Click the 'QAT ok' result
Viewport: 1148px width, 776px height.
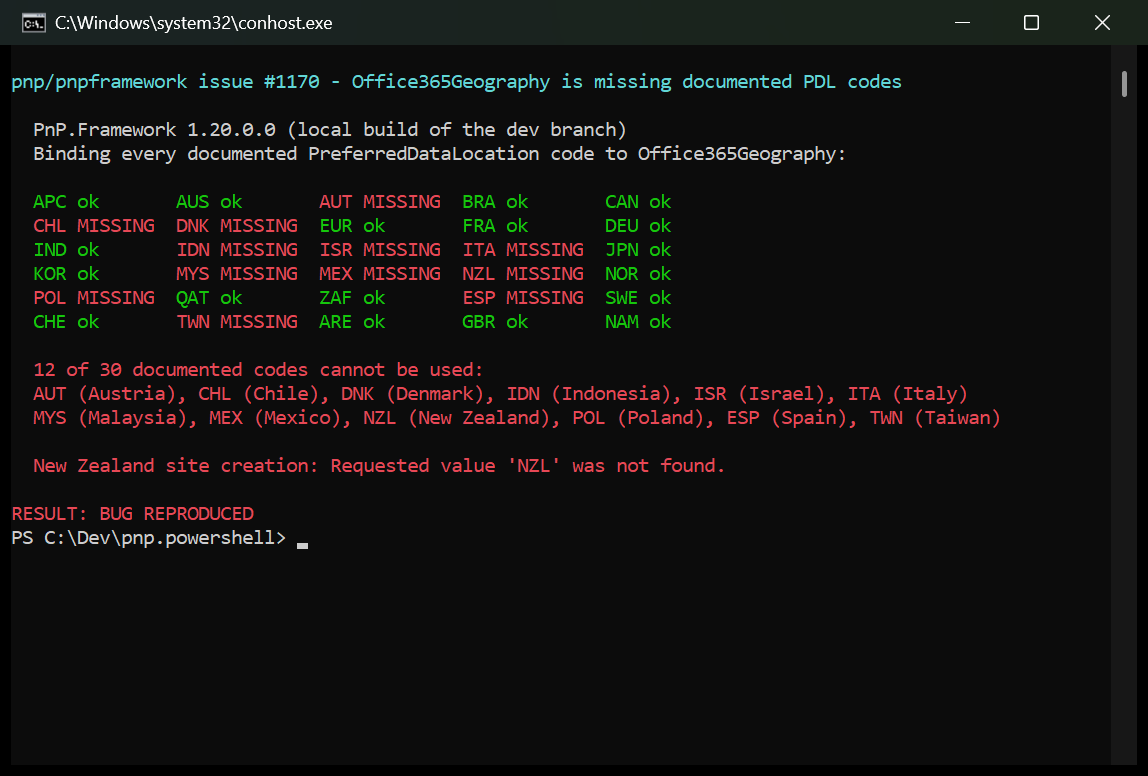209,298
